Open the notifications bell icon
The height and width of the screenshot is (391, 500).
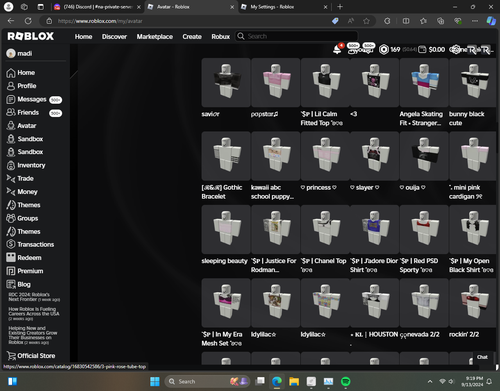tap(338, 49)
